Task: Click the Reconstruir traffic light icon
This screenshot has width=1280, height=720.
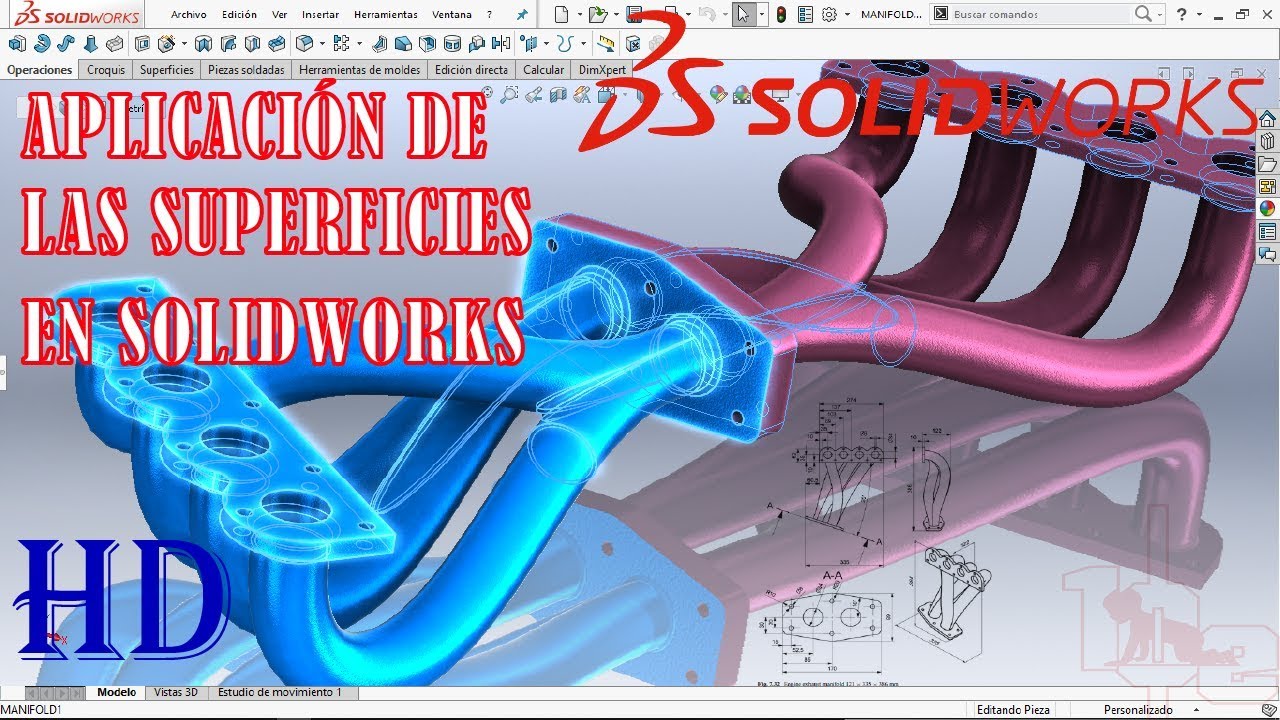Action: click(781, 14)
